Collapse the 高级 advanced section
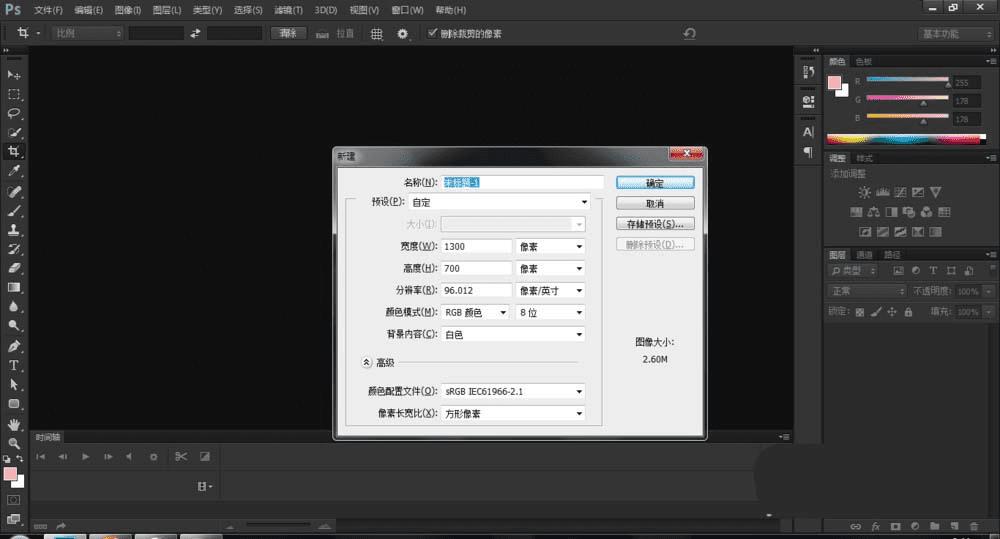The height and width of the screenshot is (539, 1000). pyautogui.click(x=366, y=362)
